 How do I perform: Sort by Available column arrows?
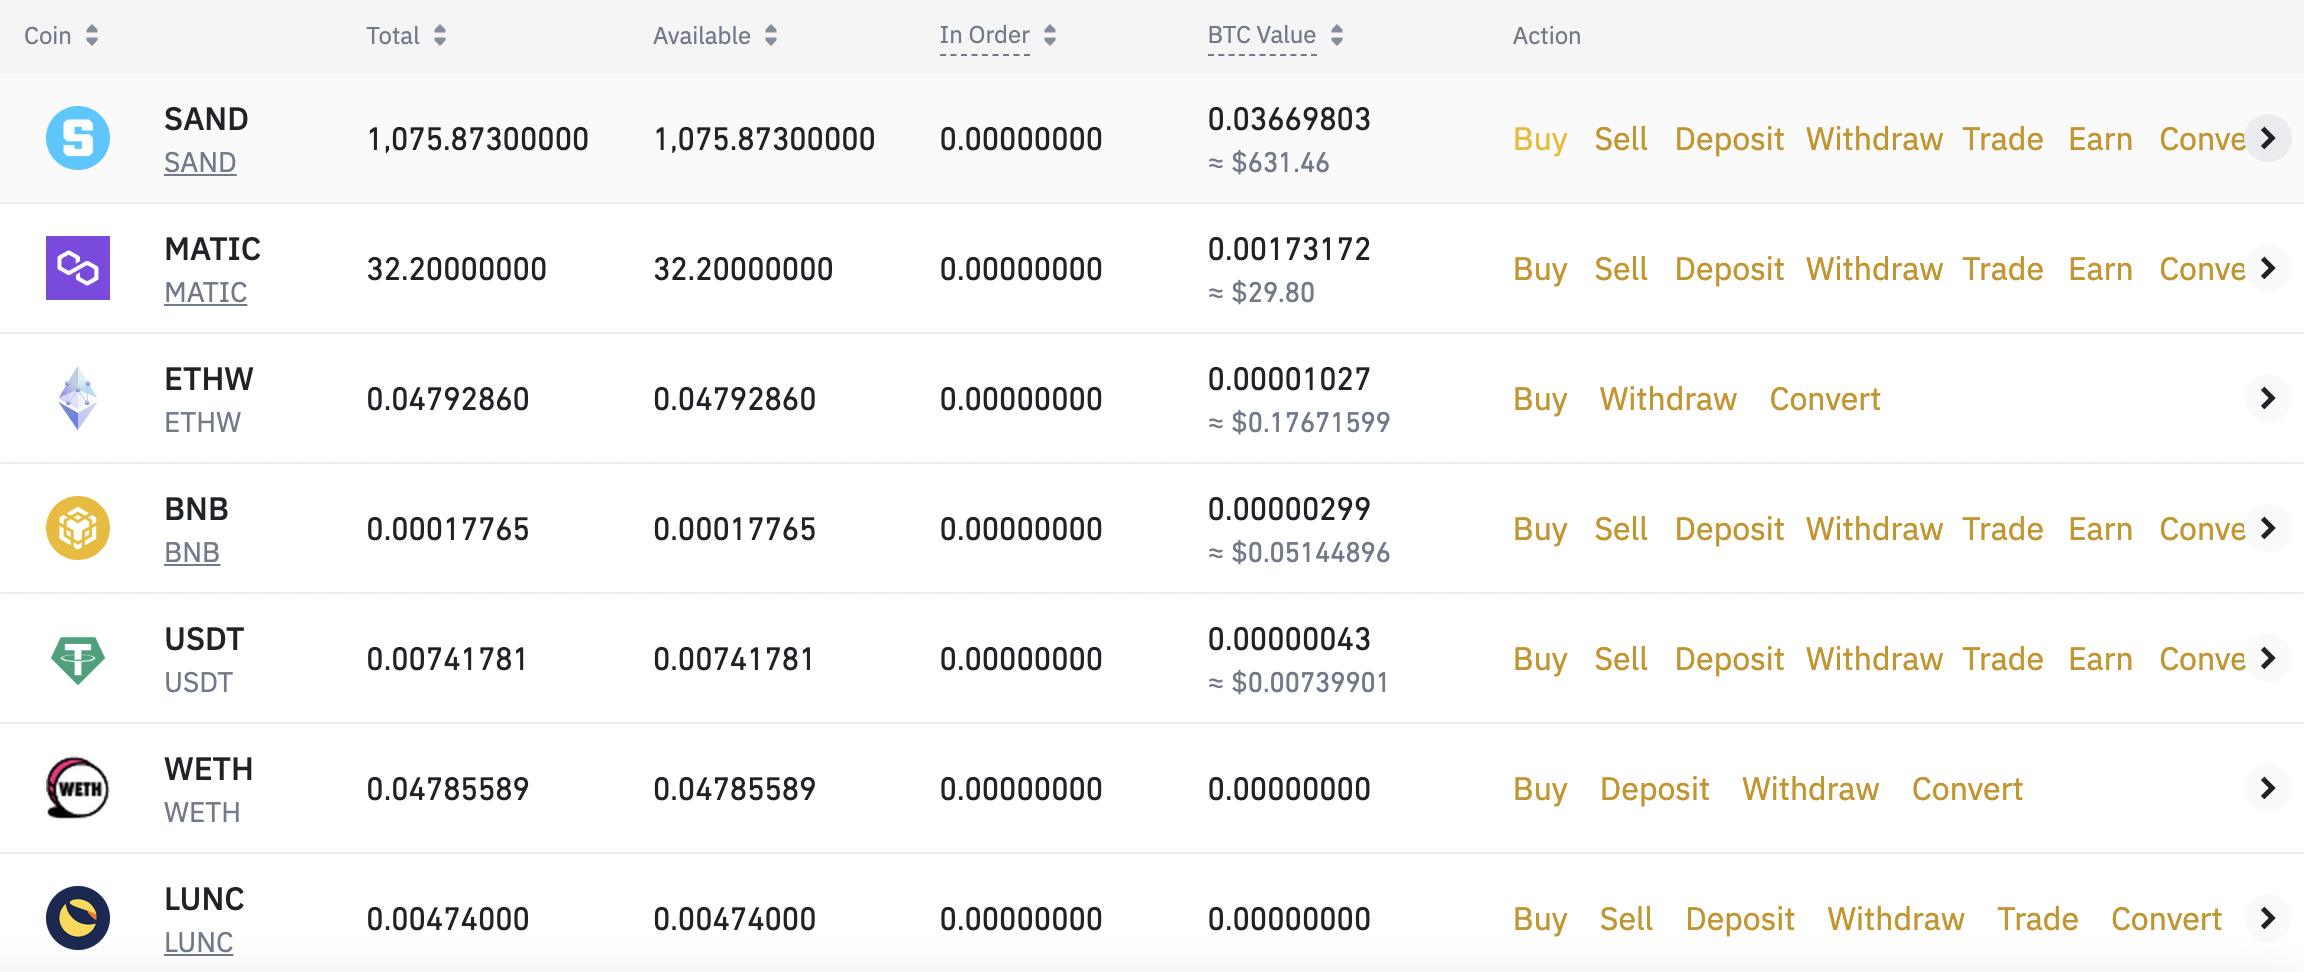point(771,36)
